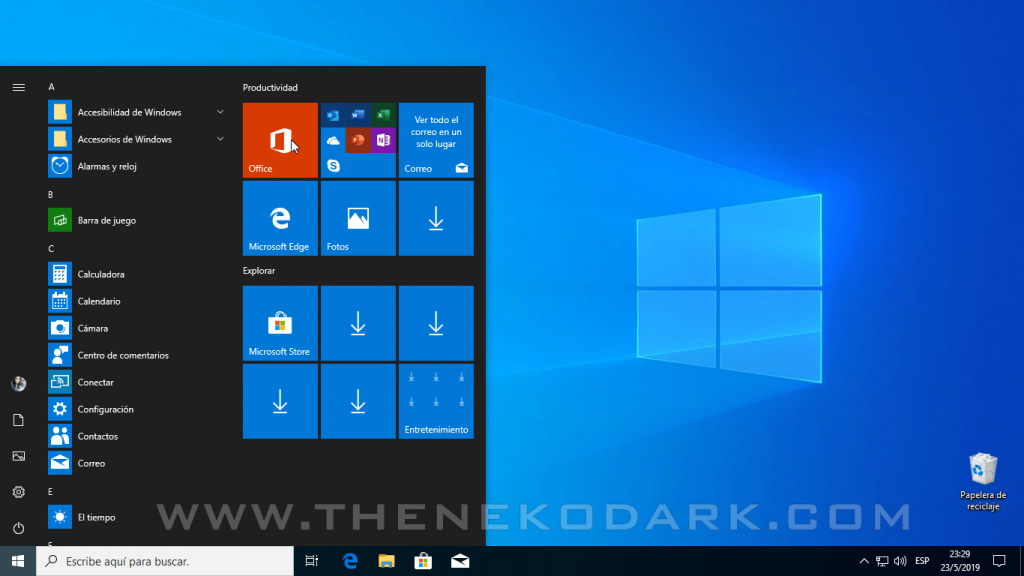Open Microsoft Store from taskbar
The image size is (1024, 576).
click(x=423, y=561)
